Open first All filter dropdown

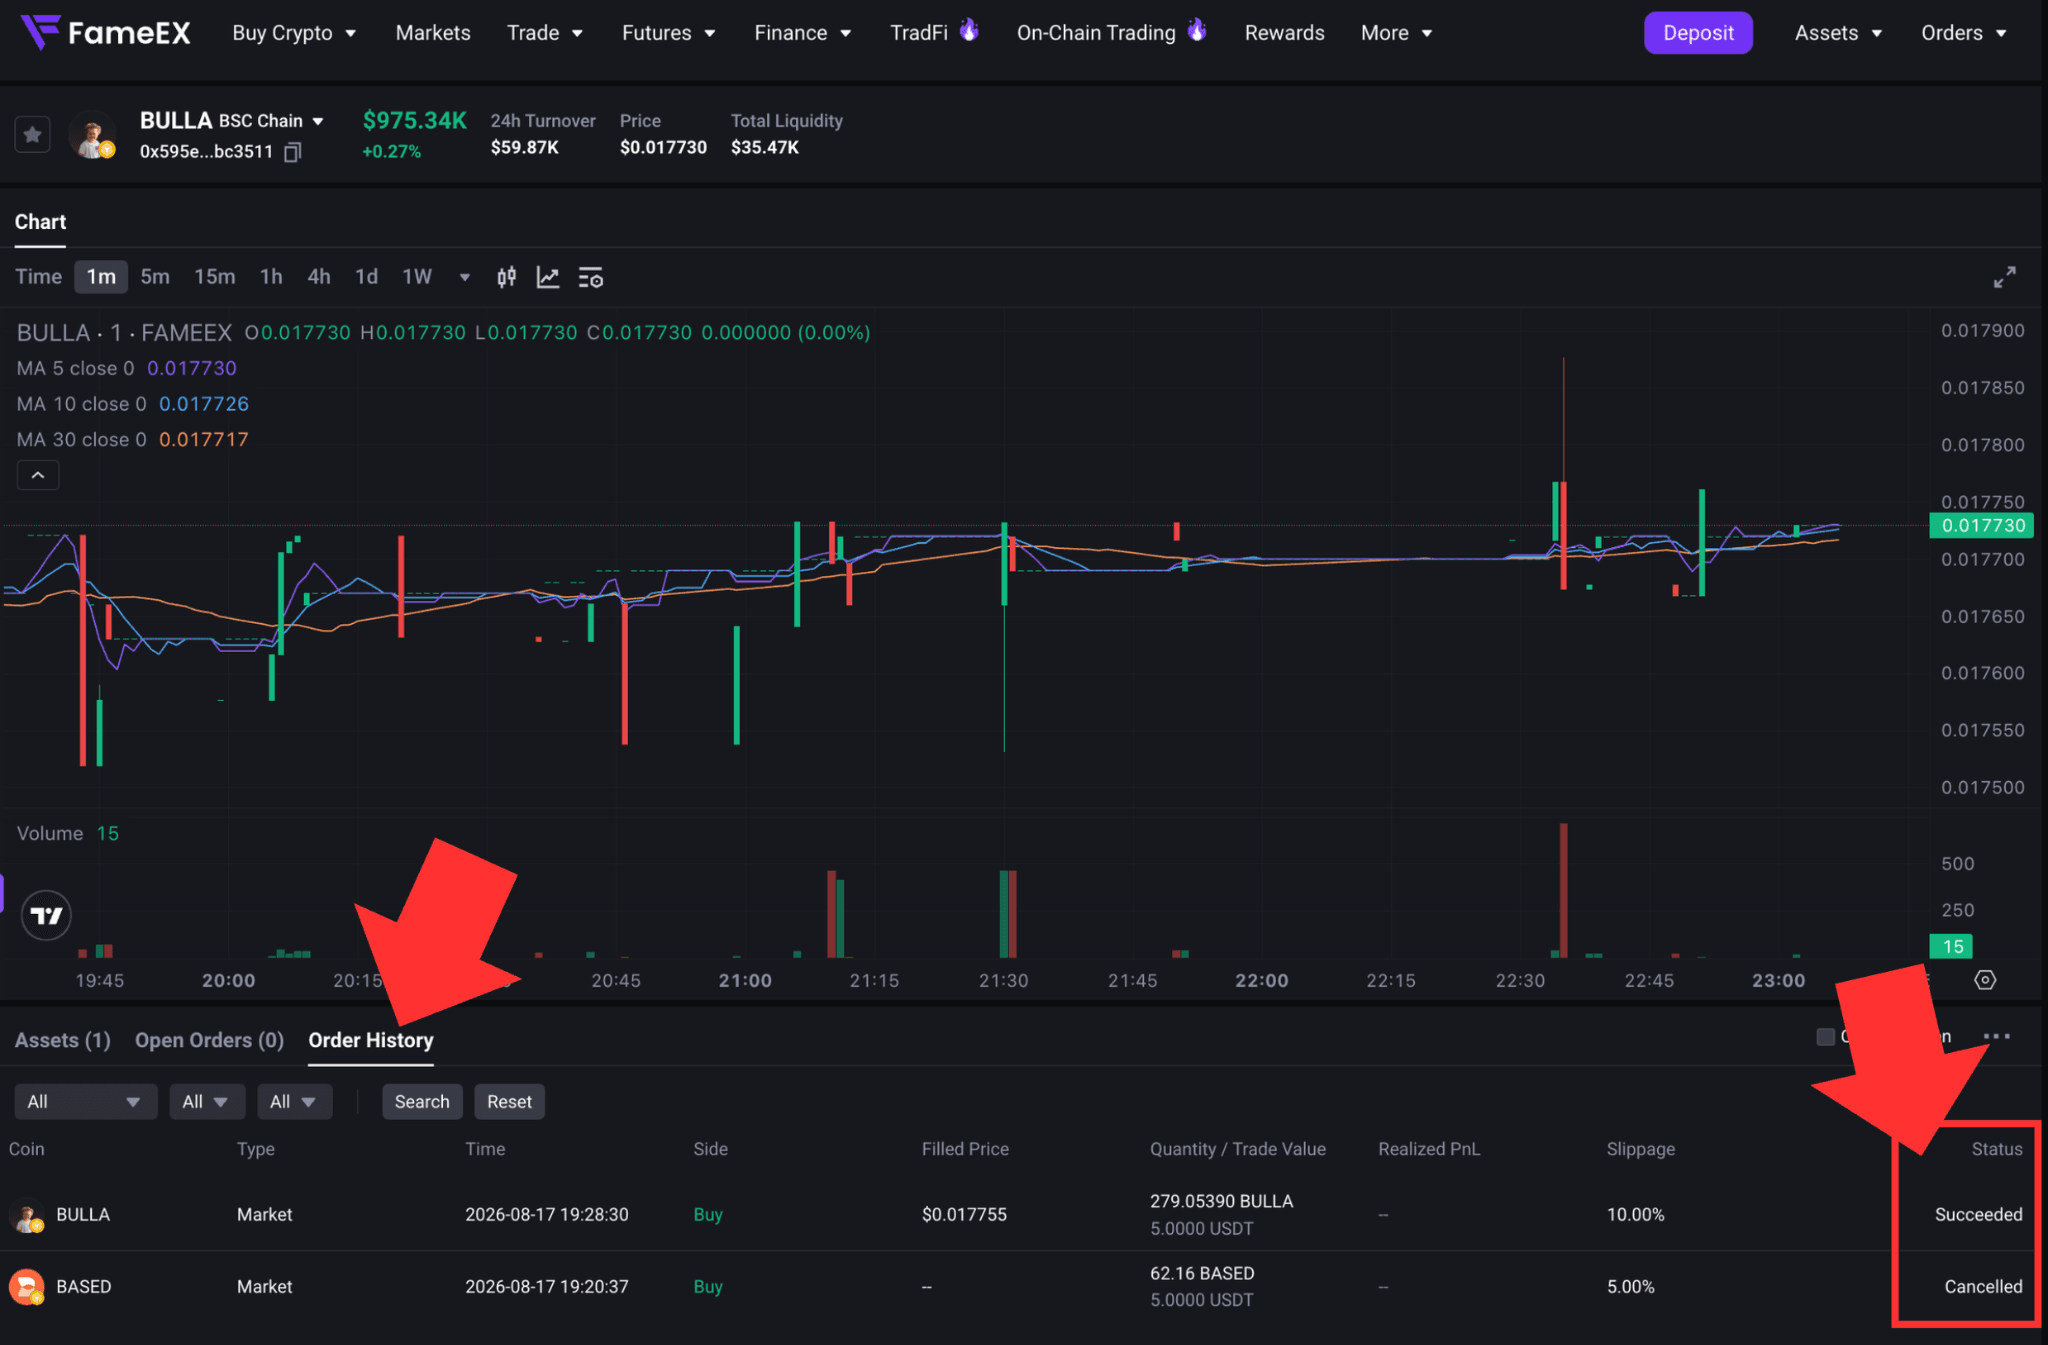point(85,1102)
